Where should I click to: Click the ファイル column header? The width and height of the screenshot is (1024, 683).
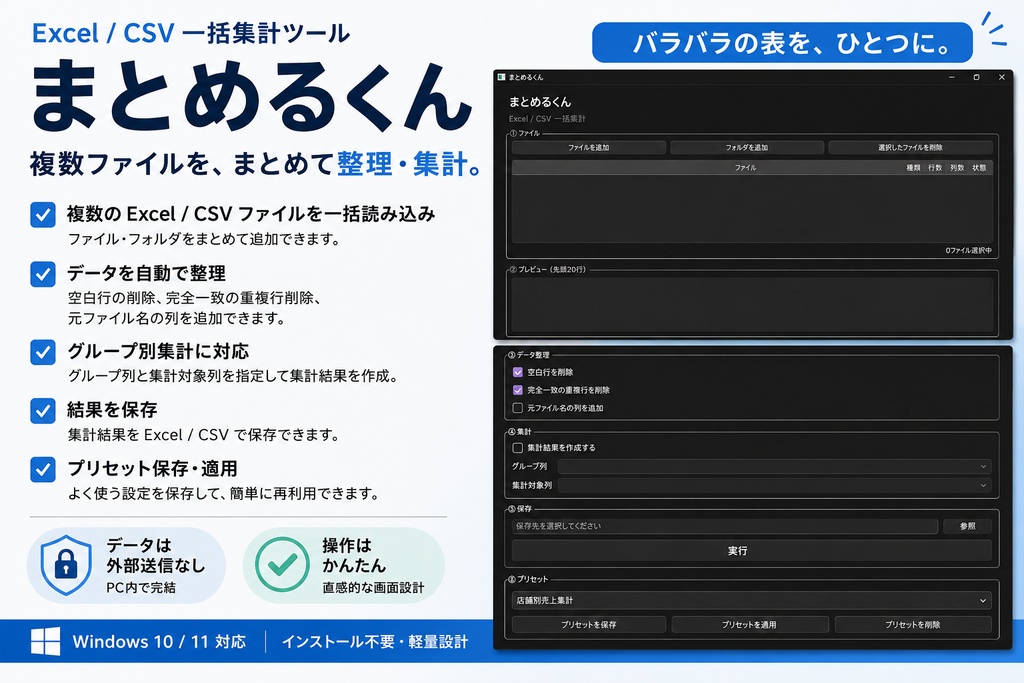pyautogui.click(x=745, y=168)
